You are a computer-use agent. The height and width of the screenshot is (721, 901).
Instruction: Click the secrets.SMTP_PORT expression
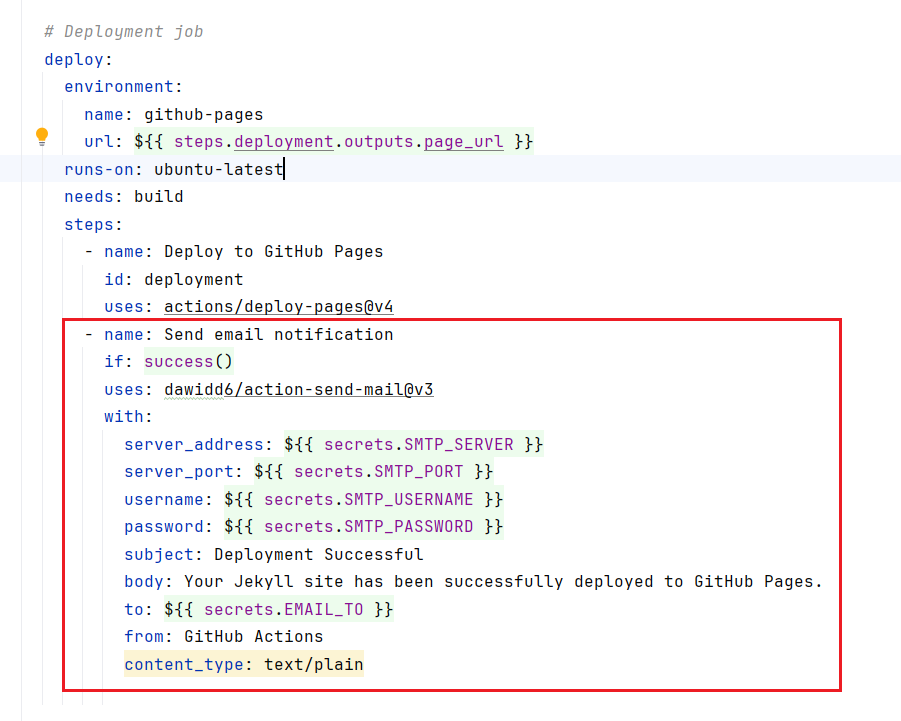[373, 471]
